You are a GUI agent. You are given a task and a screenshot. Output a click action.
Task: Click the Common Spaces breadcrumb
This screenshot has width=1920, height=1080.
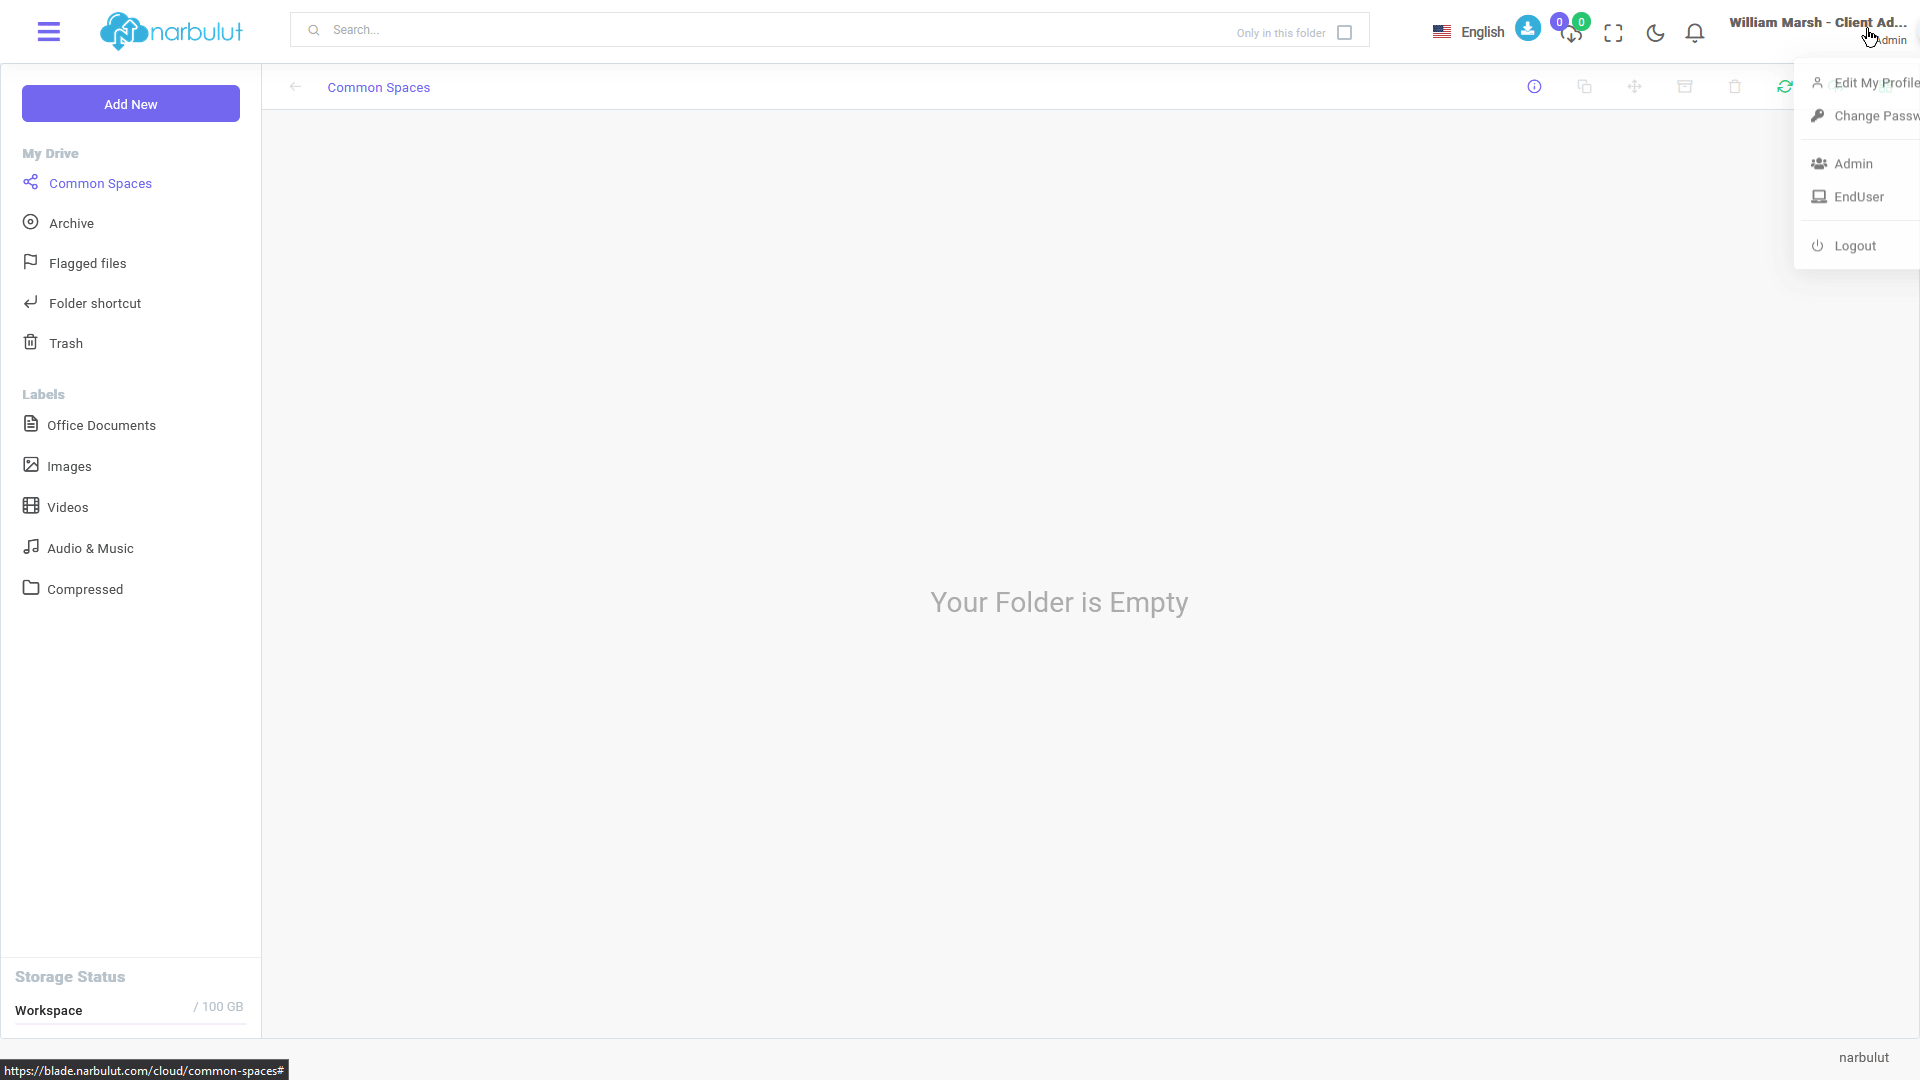[379, 88]
